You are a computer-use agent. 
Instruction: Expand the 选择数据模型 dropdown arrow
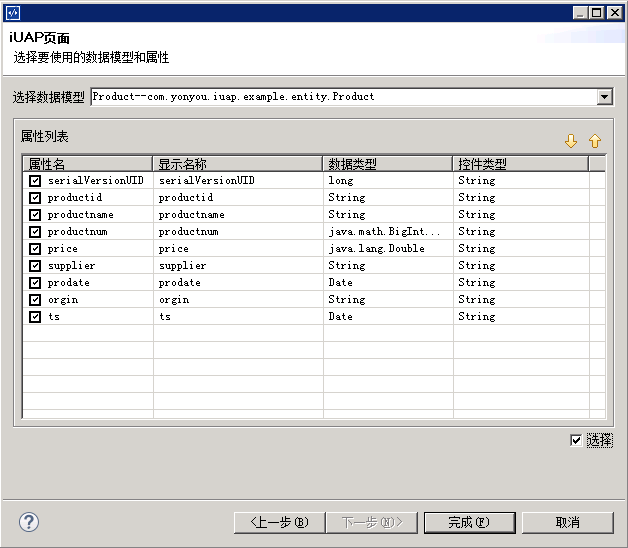click(x=604, y=97)
